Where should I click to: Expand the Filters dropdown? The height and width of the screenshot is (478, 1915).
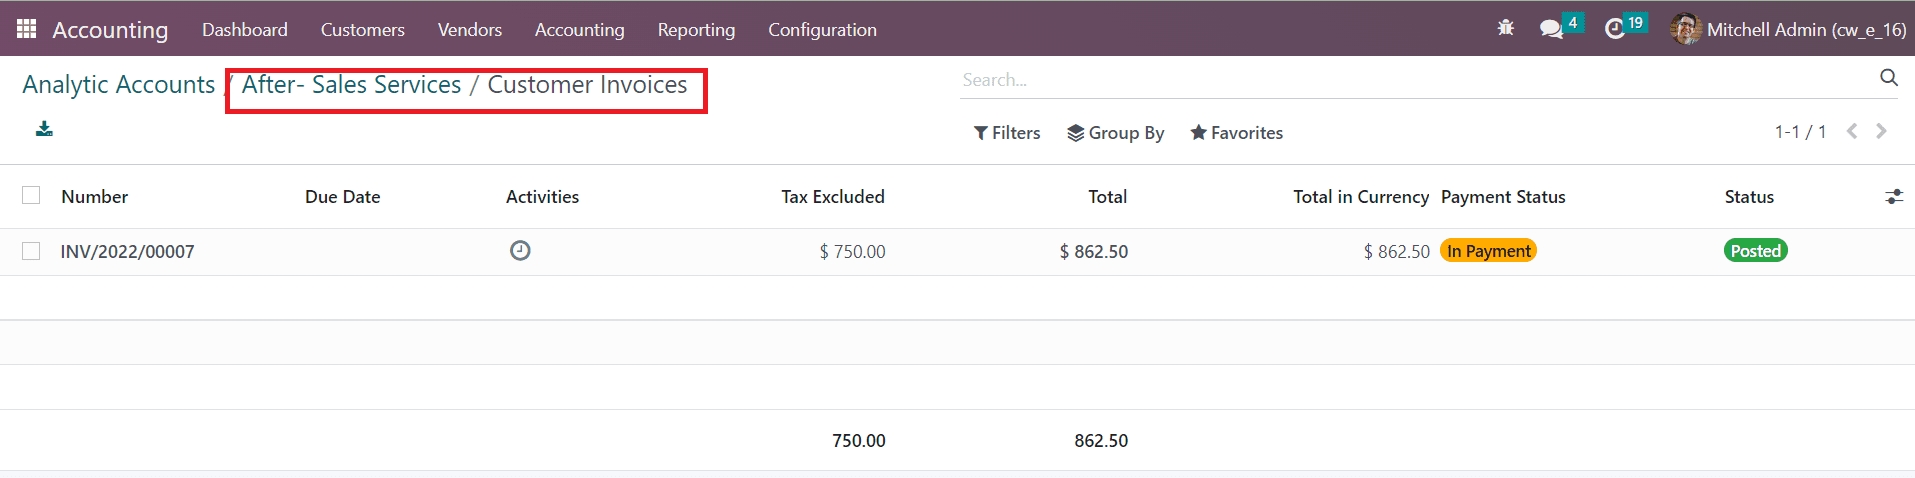1007,133
